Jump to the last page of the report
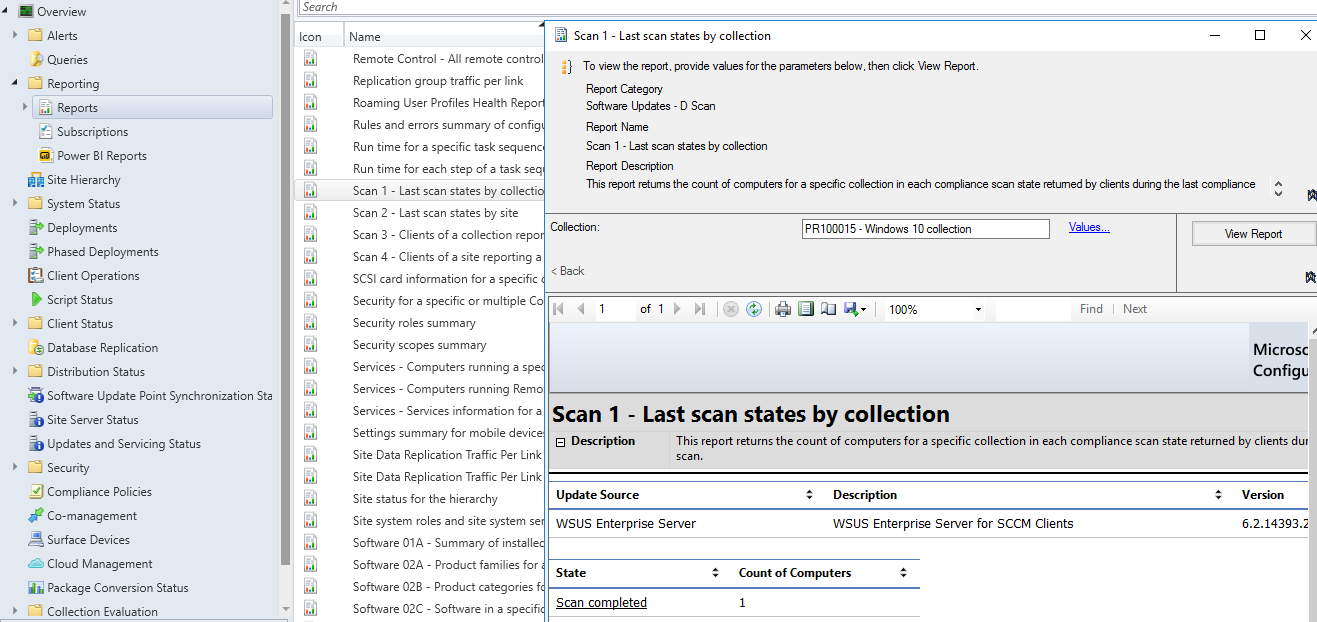 tap(699, 309)
